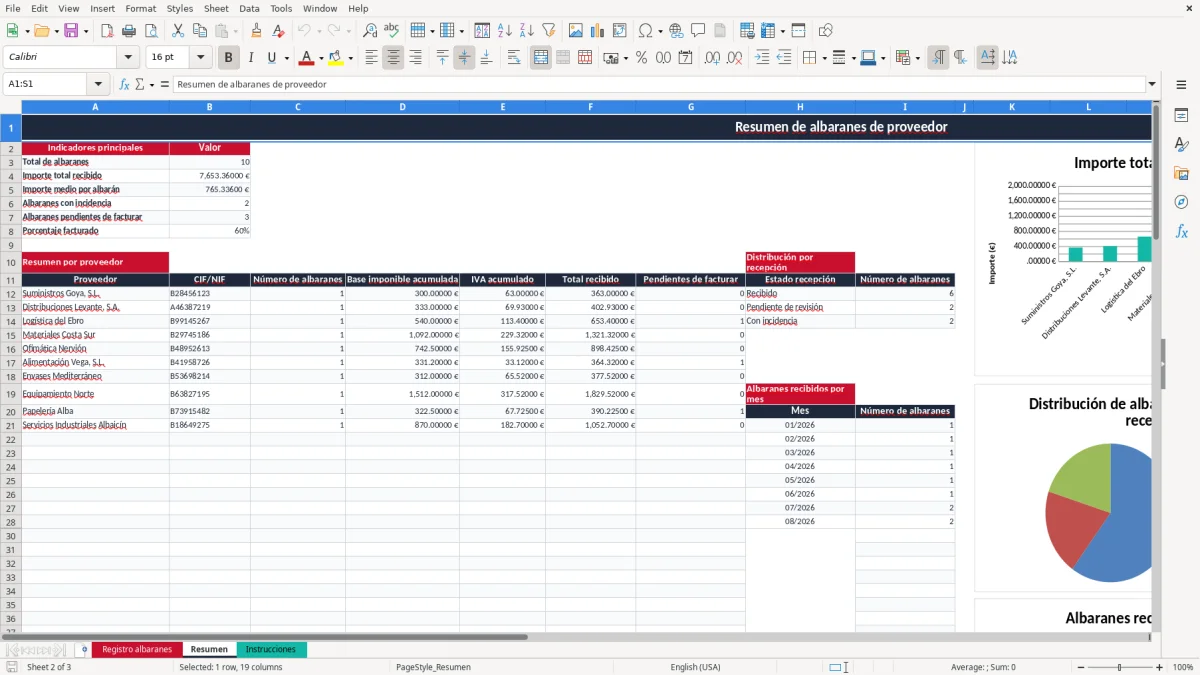The image size is (1200, 675).
Task: Click the formula input line
Action: (658, 84)
